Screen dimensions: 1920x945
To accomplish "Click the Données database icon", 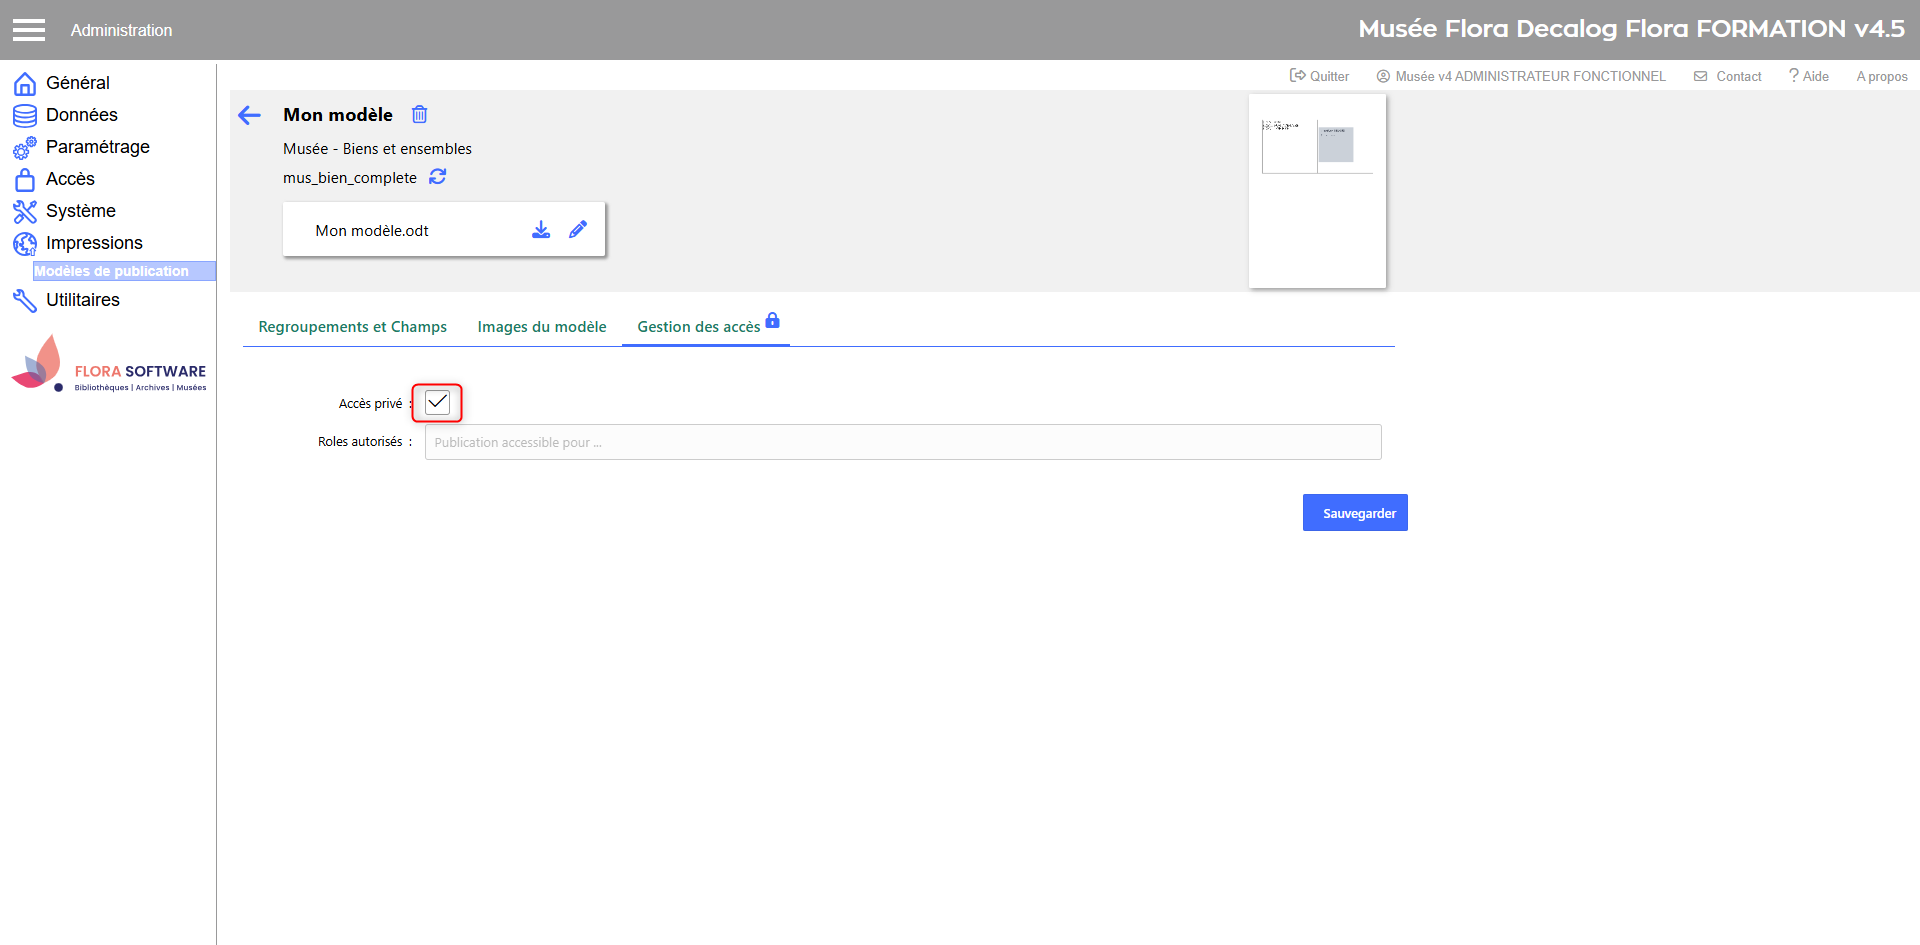I will pos(25,115).
